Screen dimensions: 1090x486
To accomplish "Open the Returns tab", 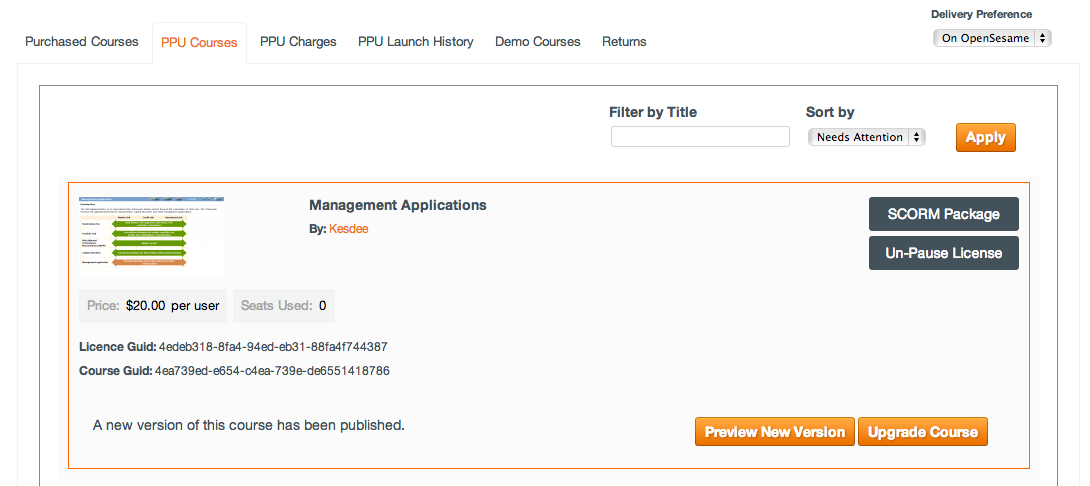I will coord(624,42).
